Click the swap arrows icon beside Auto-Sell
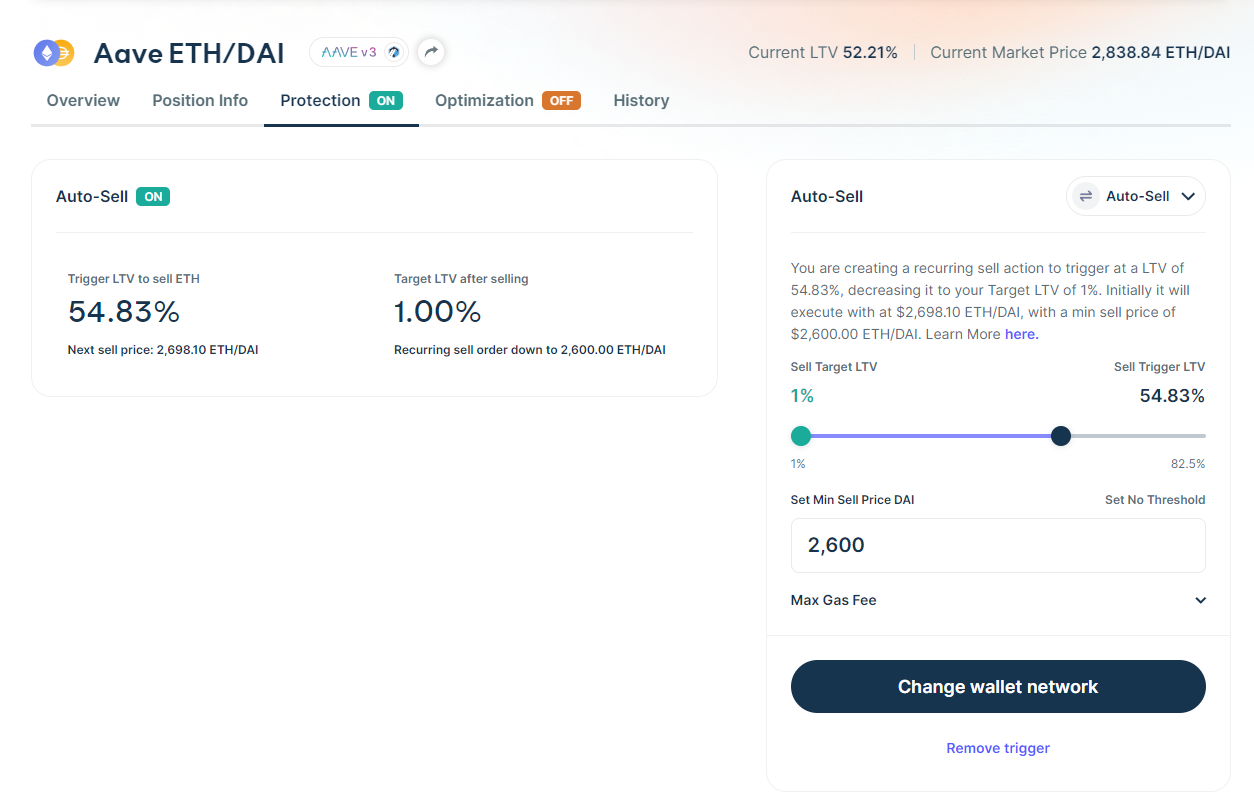Screen dimensions: 1254x812 (1085, 196)
